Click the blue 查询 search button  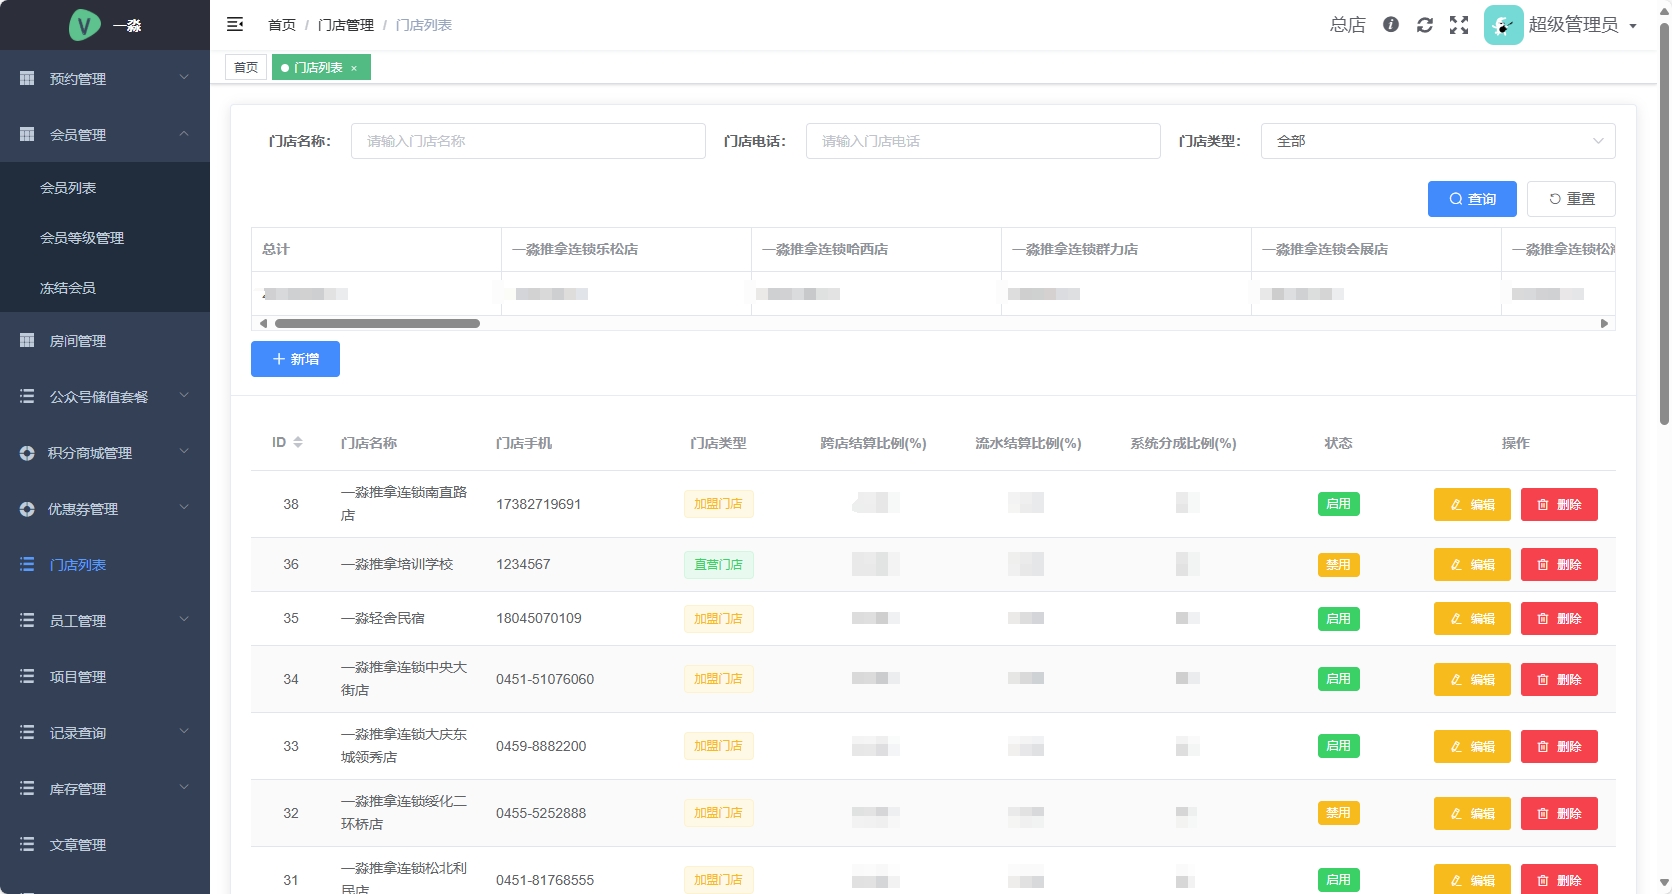point(1471,199)
